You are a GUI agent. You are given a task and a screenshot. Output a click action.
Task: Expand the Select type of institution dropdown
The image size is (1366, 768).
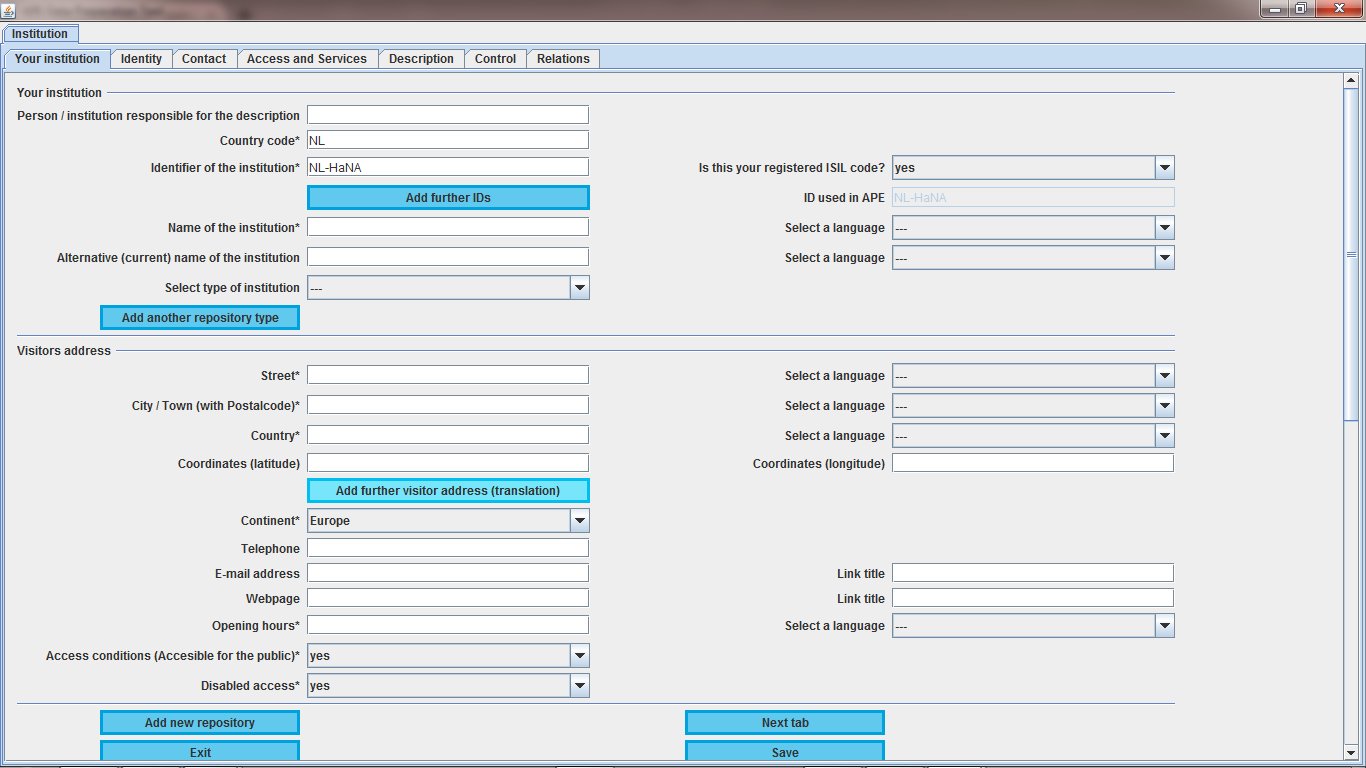(448, 288)
